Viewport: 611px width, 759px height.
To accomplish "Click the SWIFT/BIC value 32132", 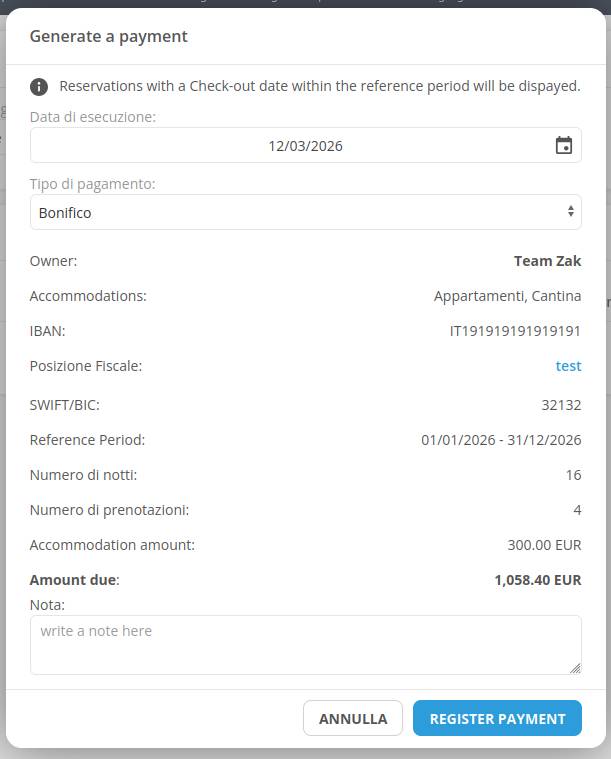I will [561, 405].
